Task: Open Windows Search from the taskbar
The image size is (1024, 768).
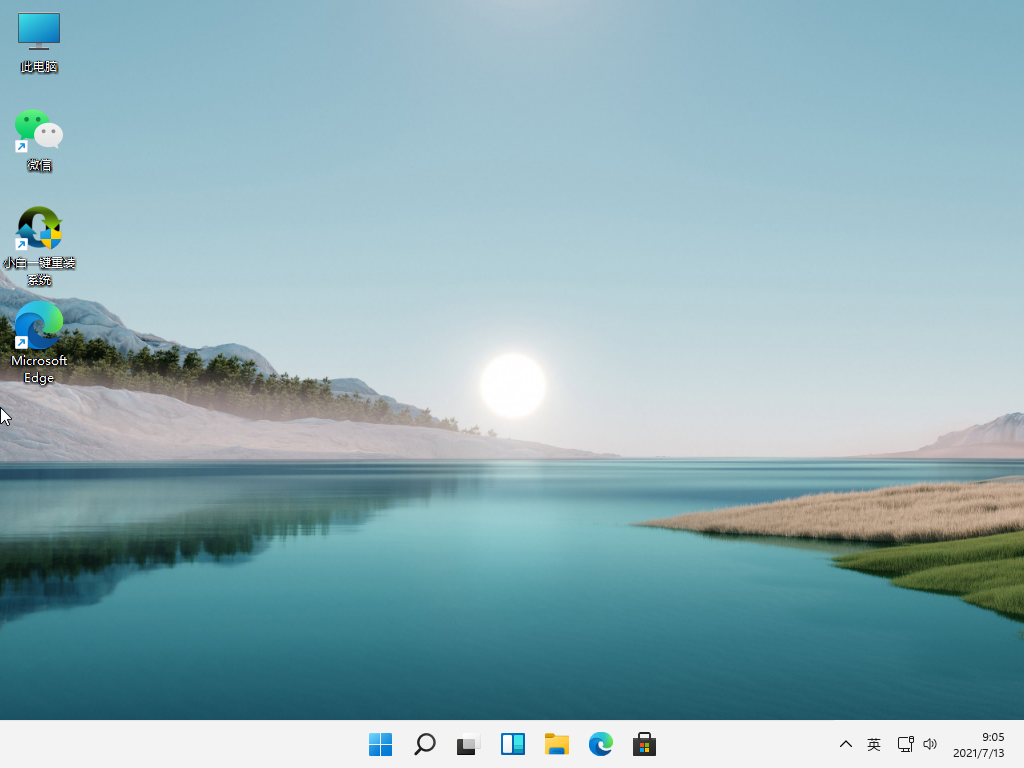Action: [424, 744]
